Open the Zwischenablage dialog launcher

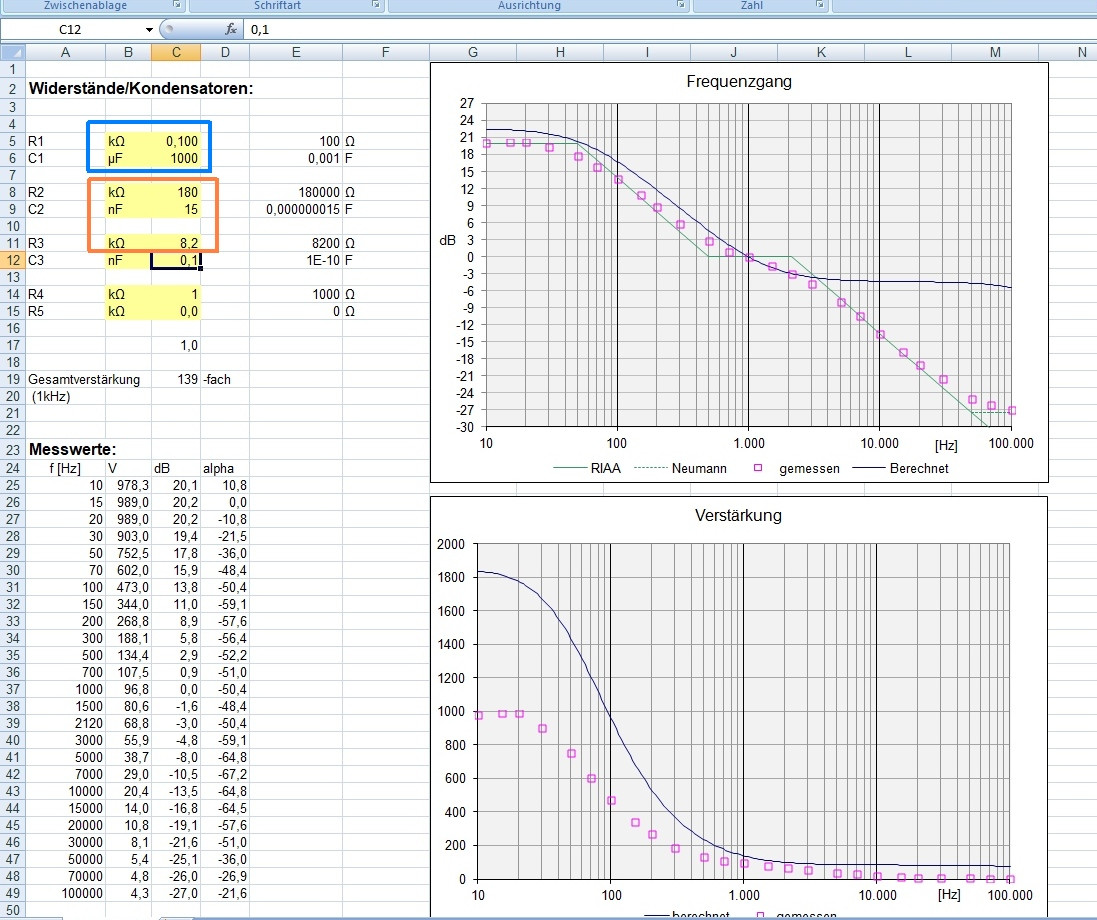[177, 5]
